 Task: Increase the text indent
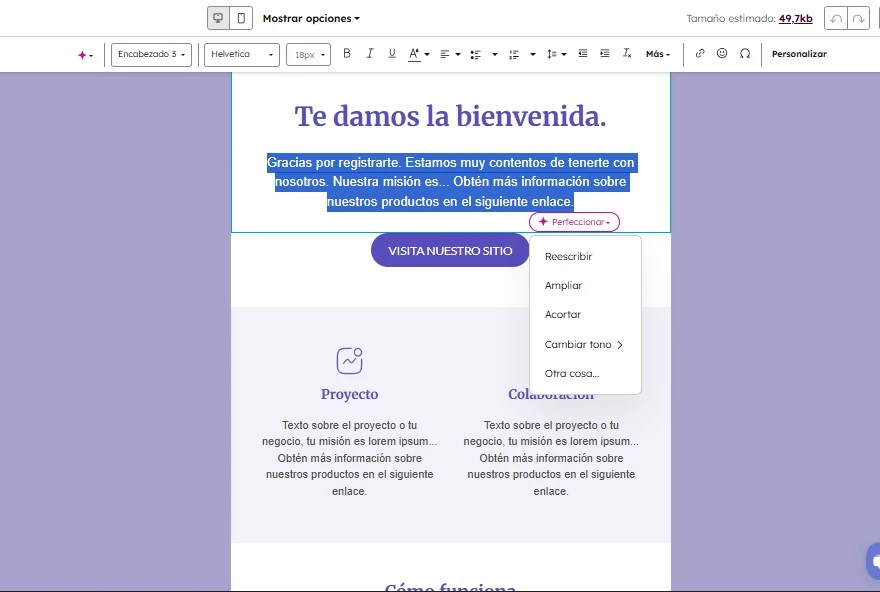tap(604, 54)
